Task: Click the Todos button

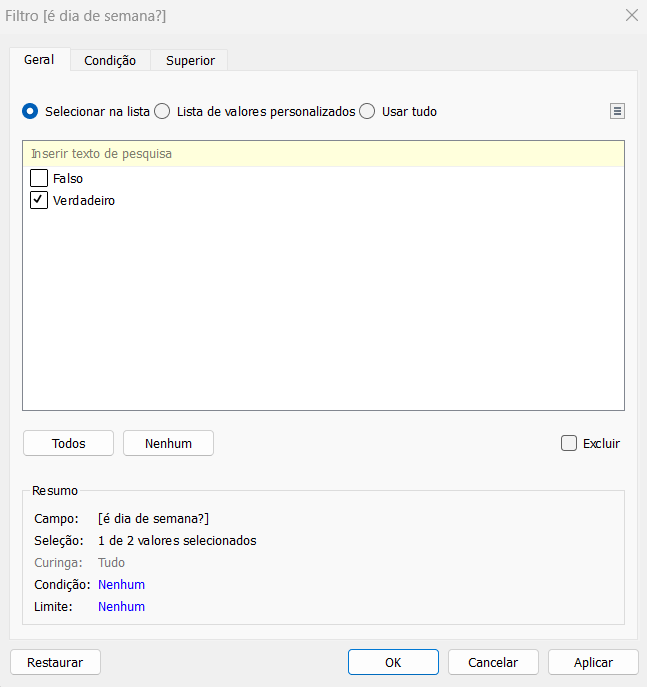Action: coord(68,443)
